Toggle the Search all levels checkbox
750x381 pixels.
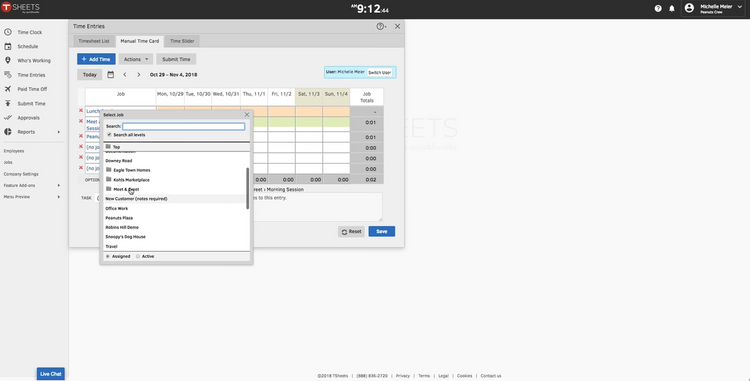point(110,135)
